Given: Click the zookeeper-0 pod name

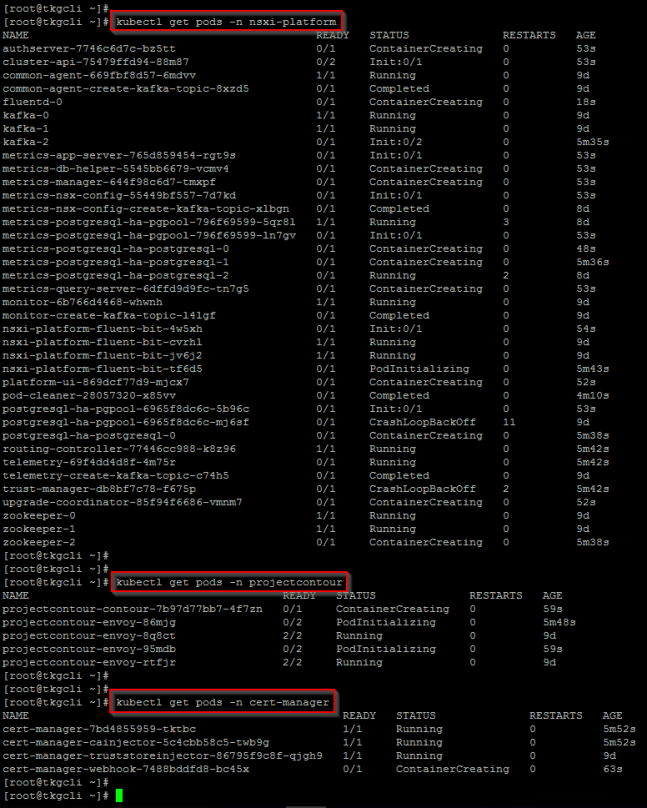Looking at the screenshot, I should pos(39,516).
